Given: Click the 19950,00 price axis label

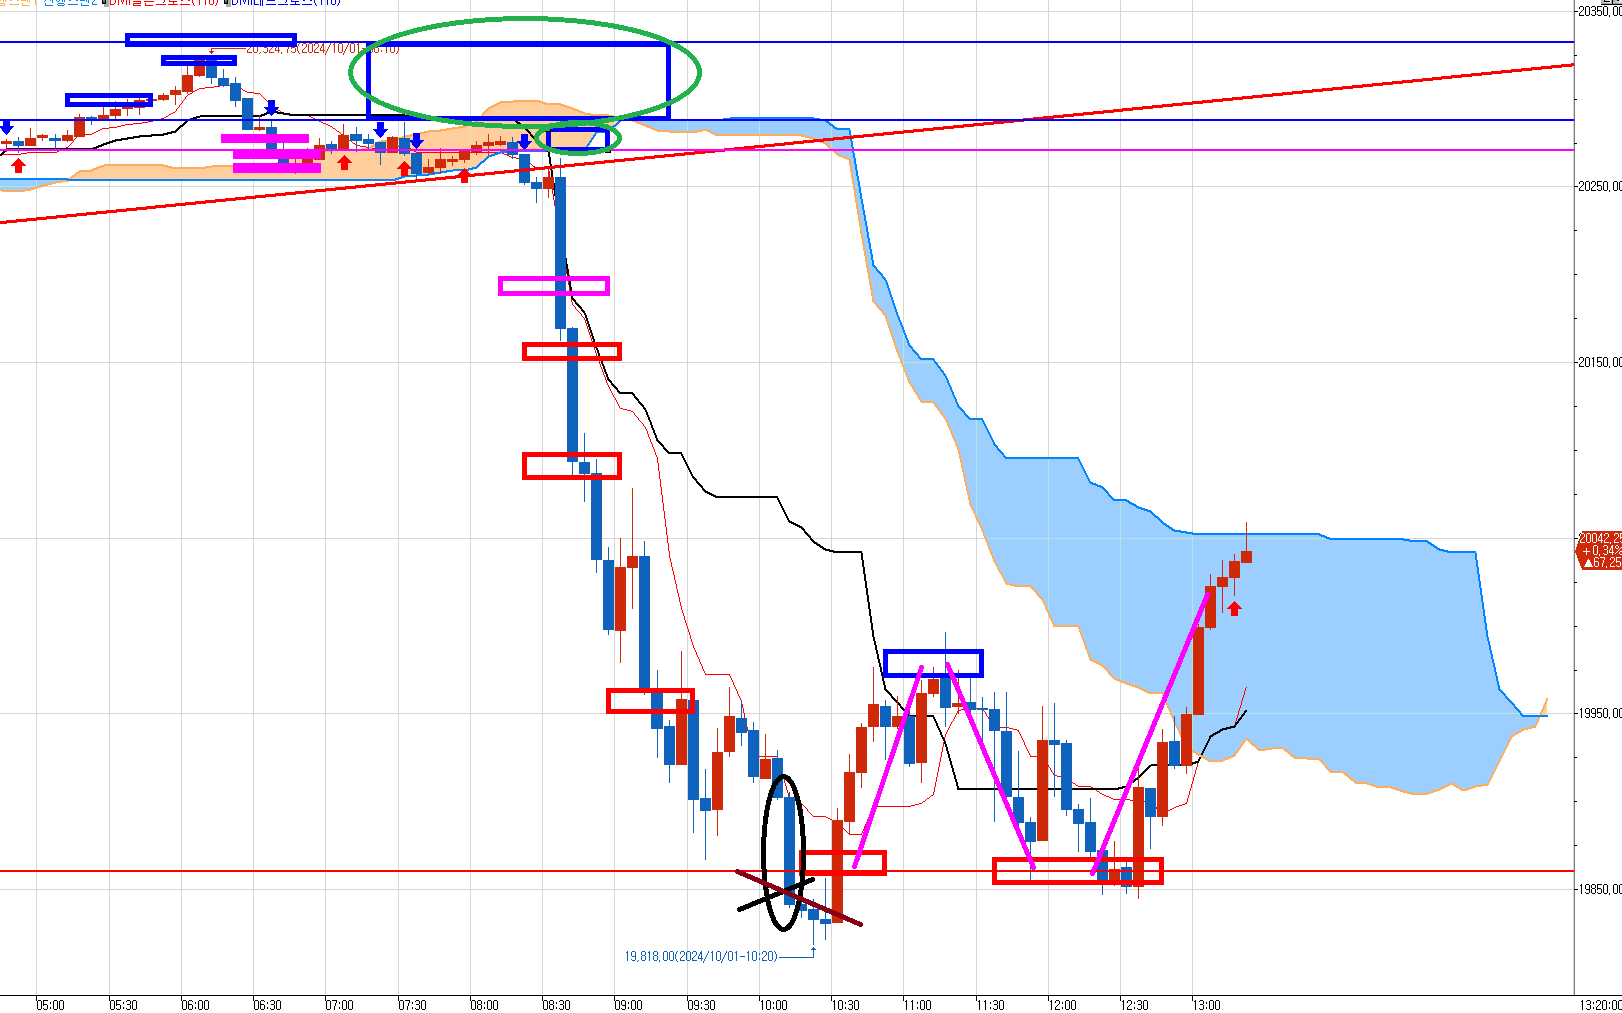Looking at the screenshot, I should pos(1600,713).
